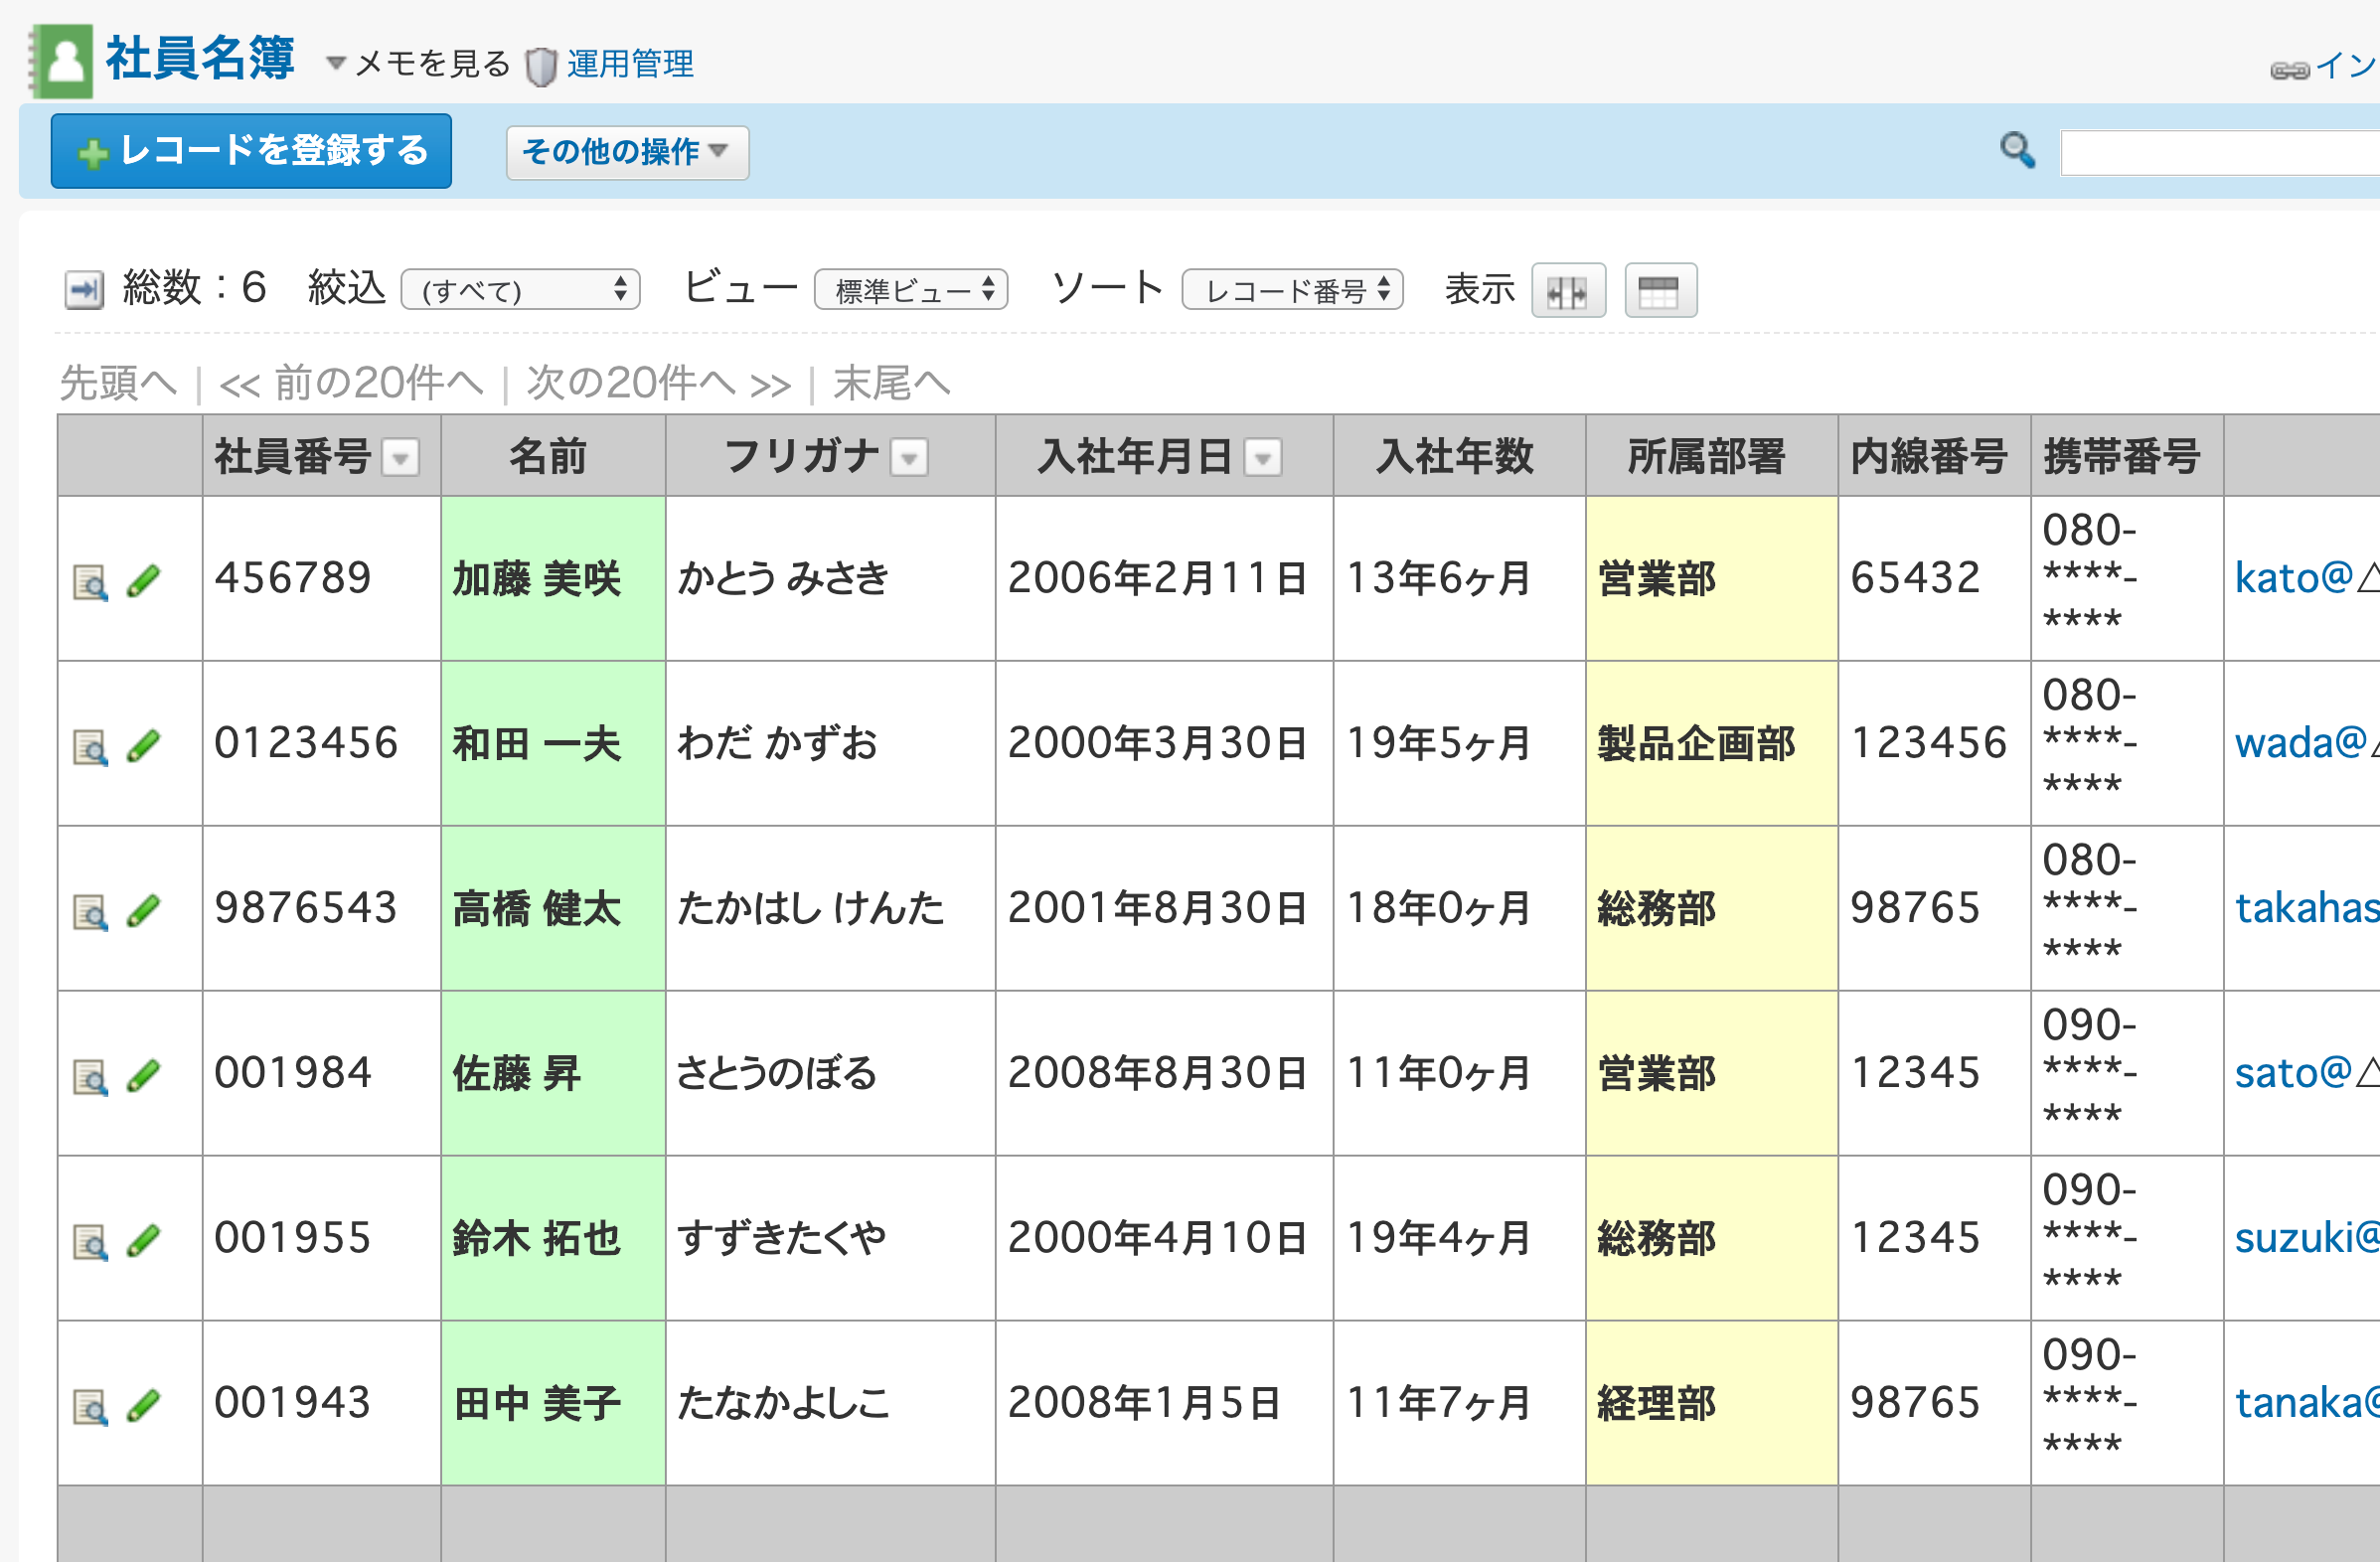Expand the メモを見る disclosure
The height and width of the screenshot is (1562, 2380).
[x=418, y=64]
